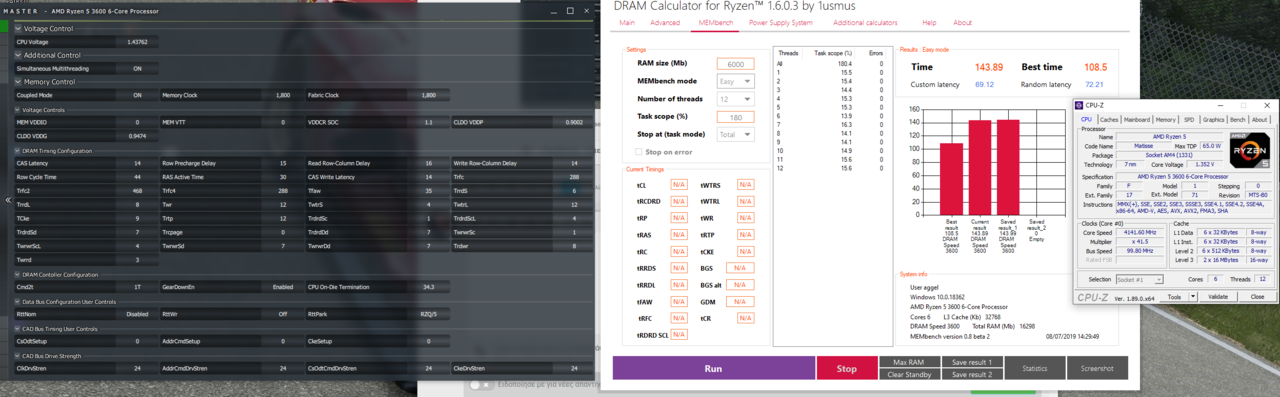This screenshot has width=1280, height=397.
Task: Enable the Stop on error checkbox
Action: point(639,152)
